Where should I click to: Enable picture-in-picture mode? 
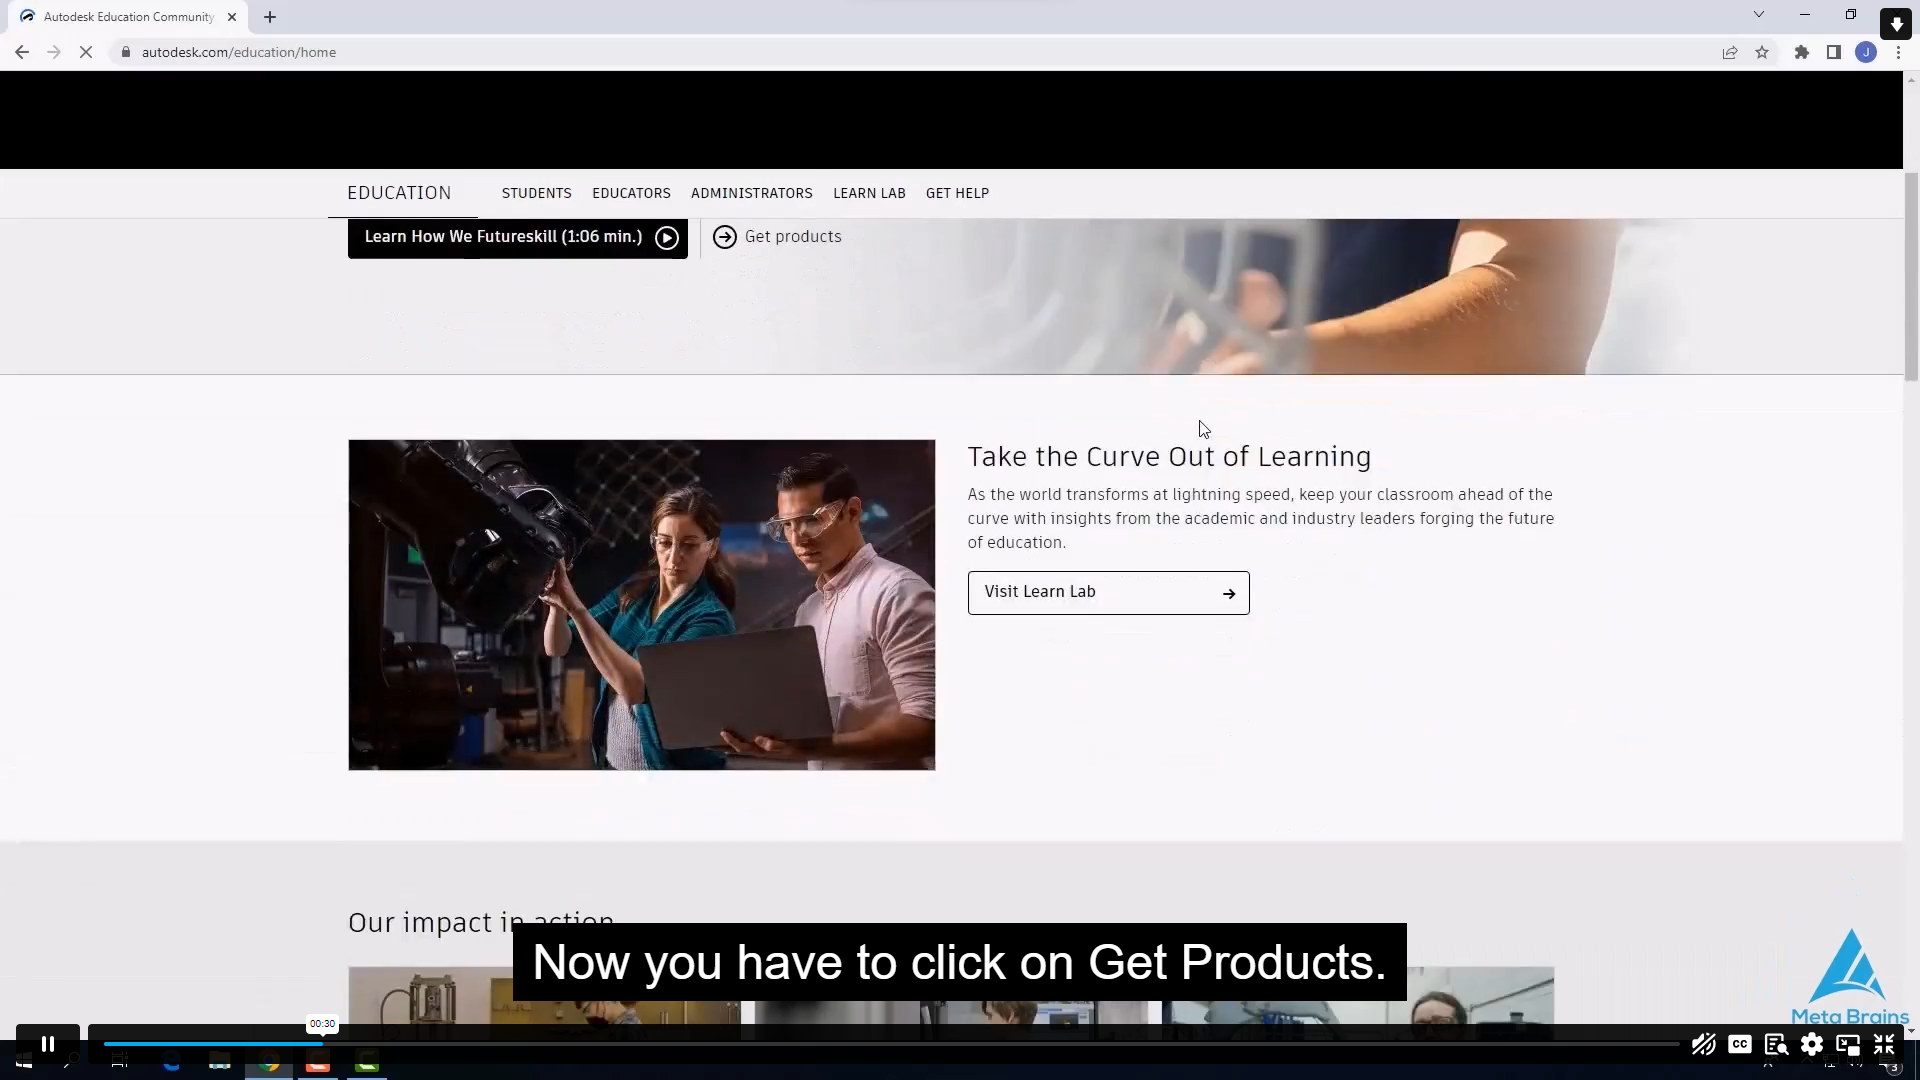coord(1848,1044)
